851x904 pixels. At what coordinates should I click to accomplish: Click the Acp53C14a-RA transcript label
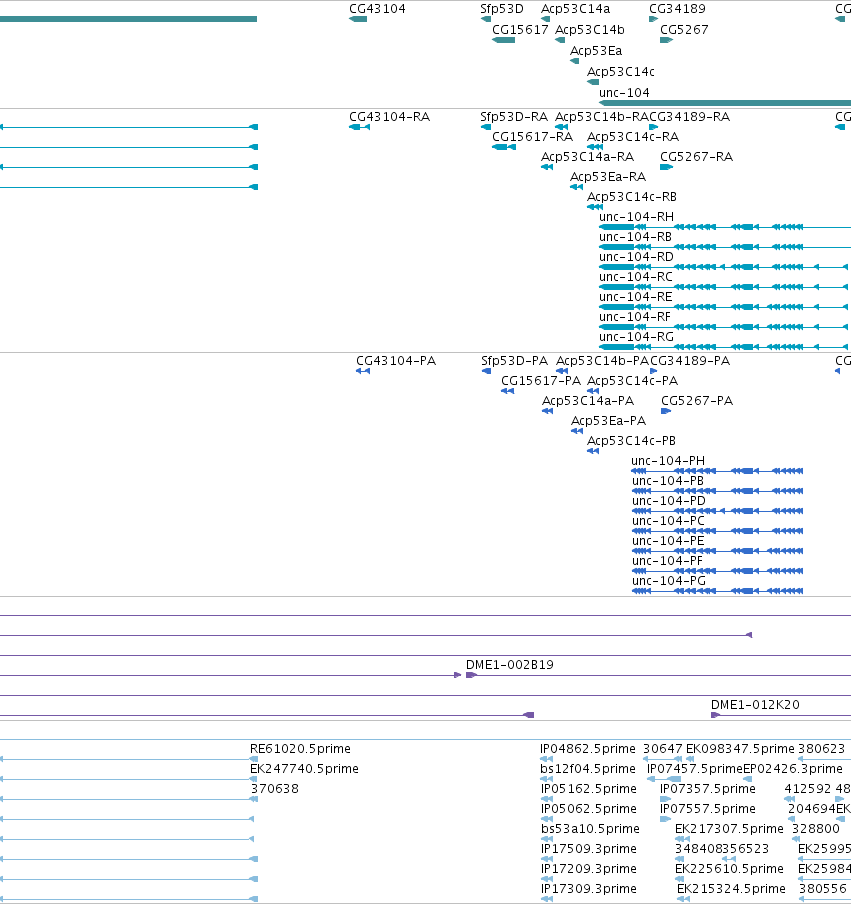point(588,157)
